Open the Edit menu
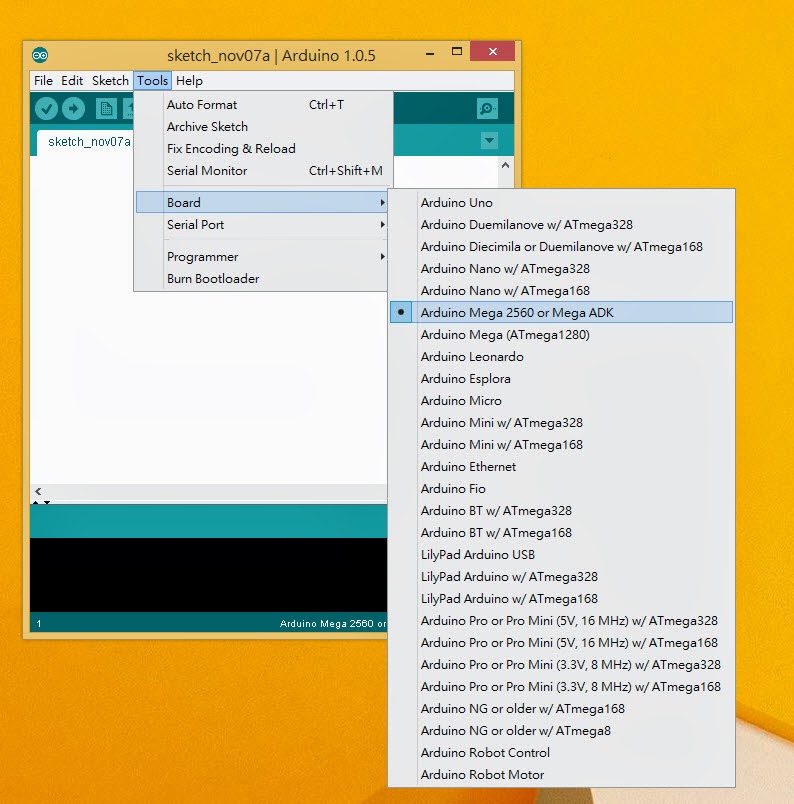This screenshot has width=794, height=804. pyautogui.click(x=72, y=81)
